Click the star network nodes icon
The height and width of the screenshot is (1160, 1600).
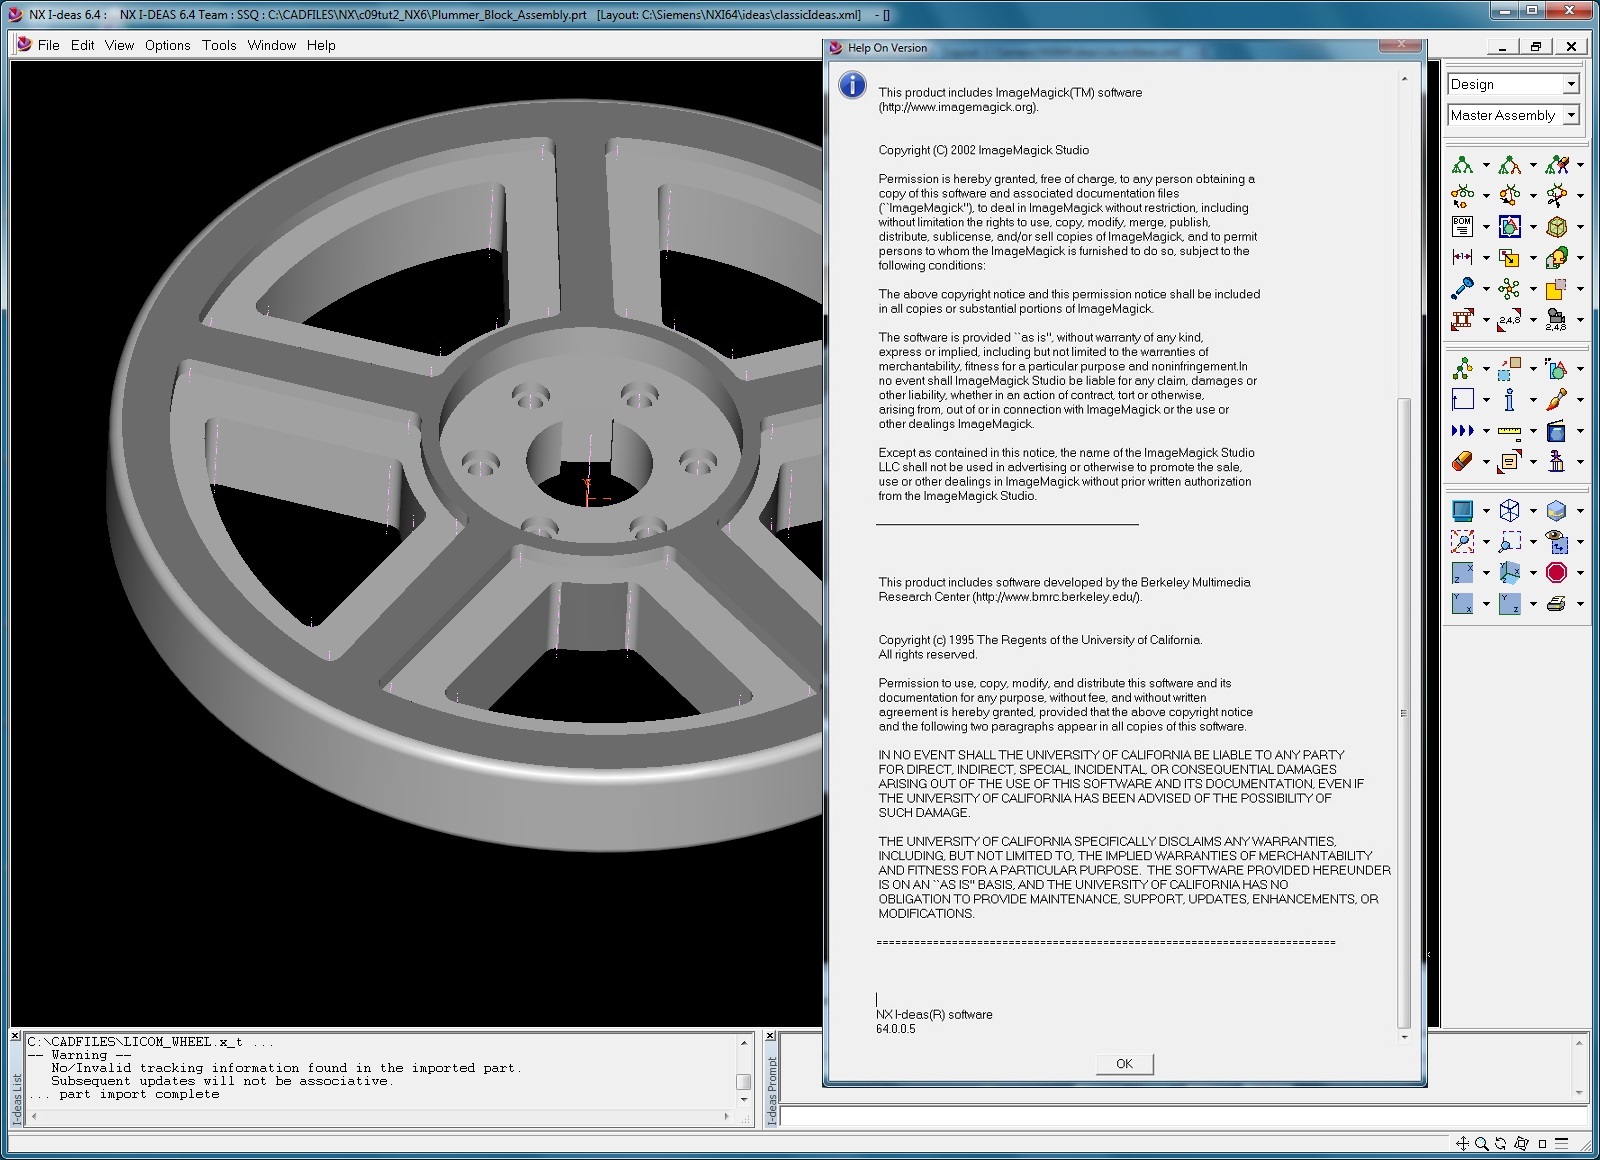pyautogui.click(x=1510, y=289)
